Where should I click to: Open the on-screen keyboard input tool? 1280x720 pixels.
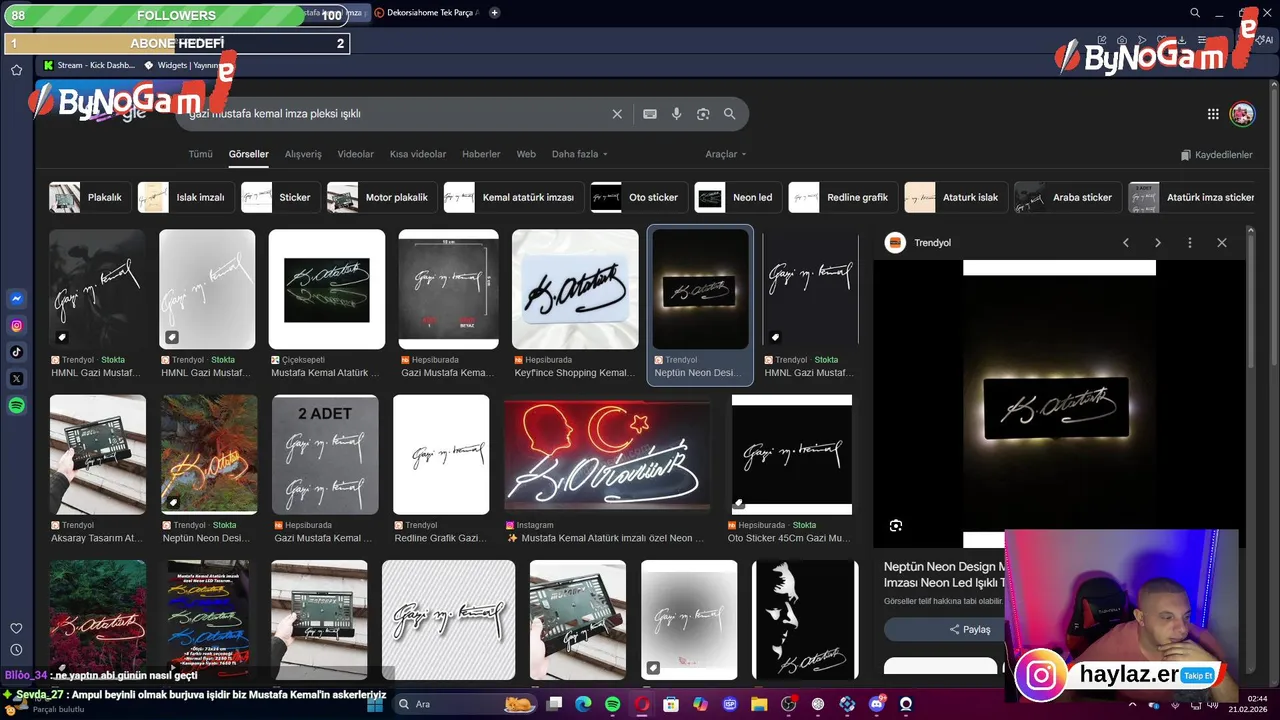(650, 114)
